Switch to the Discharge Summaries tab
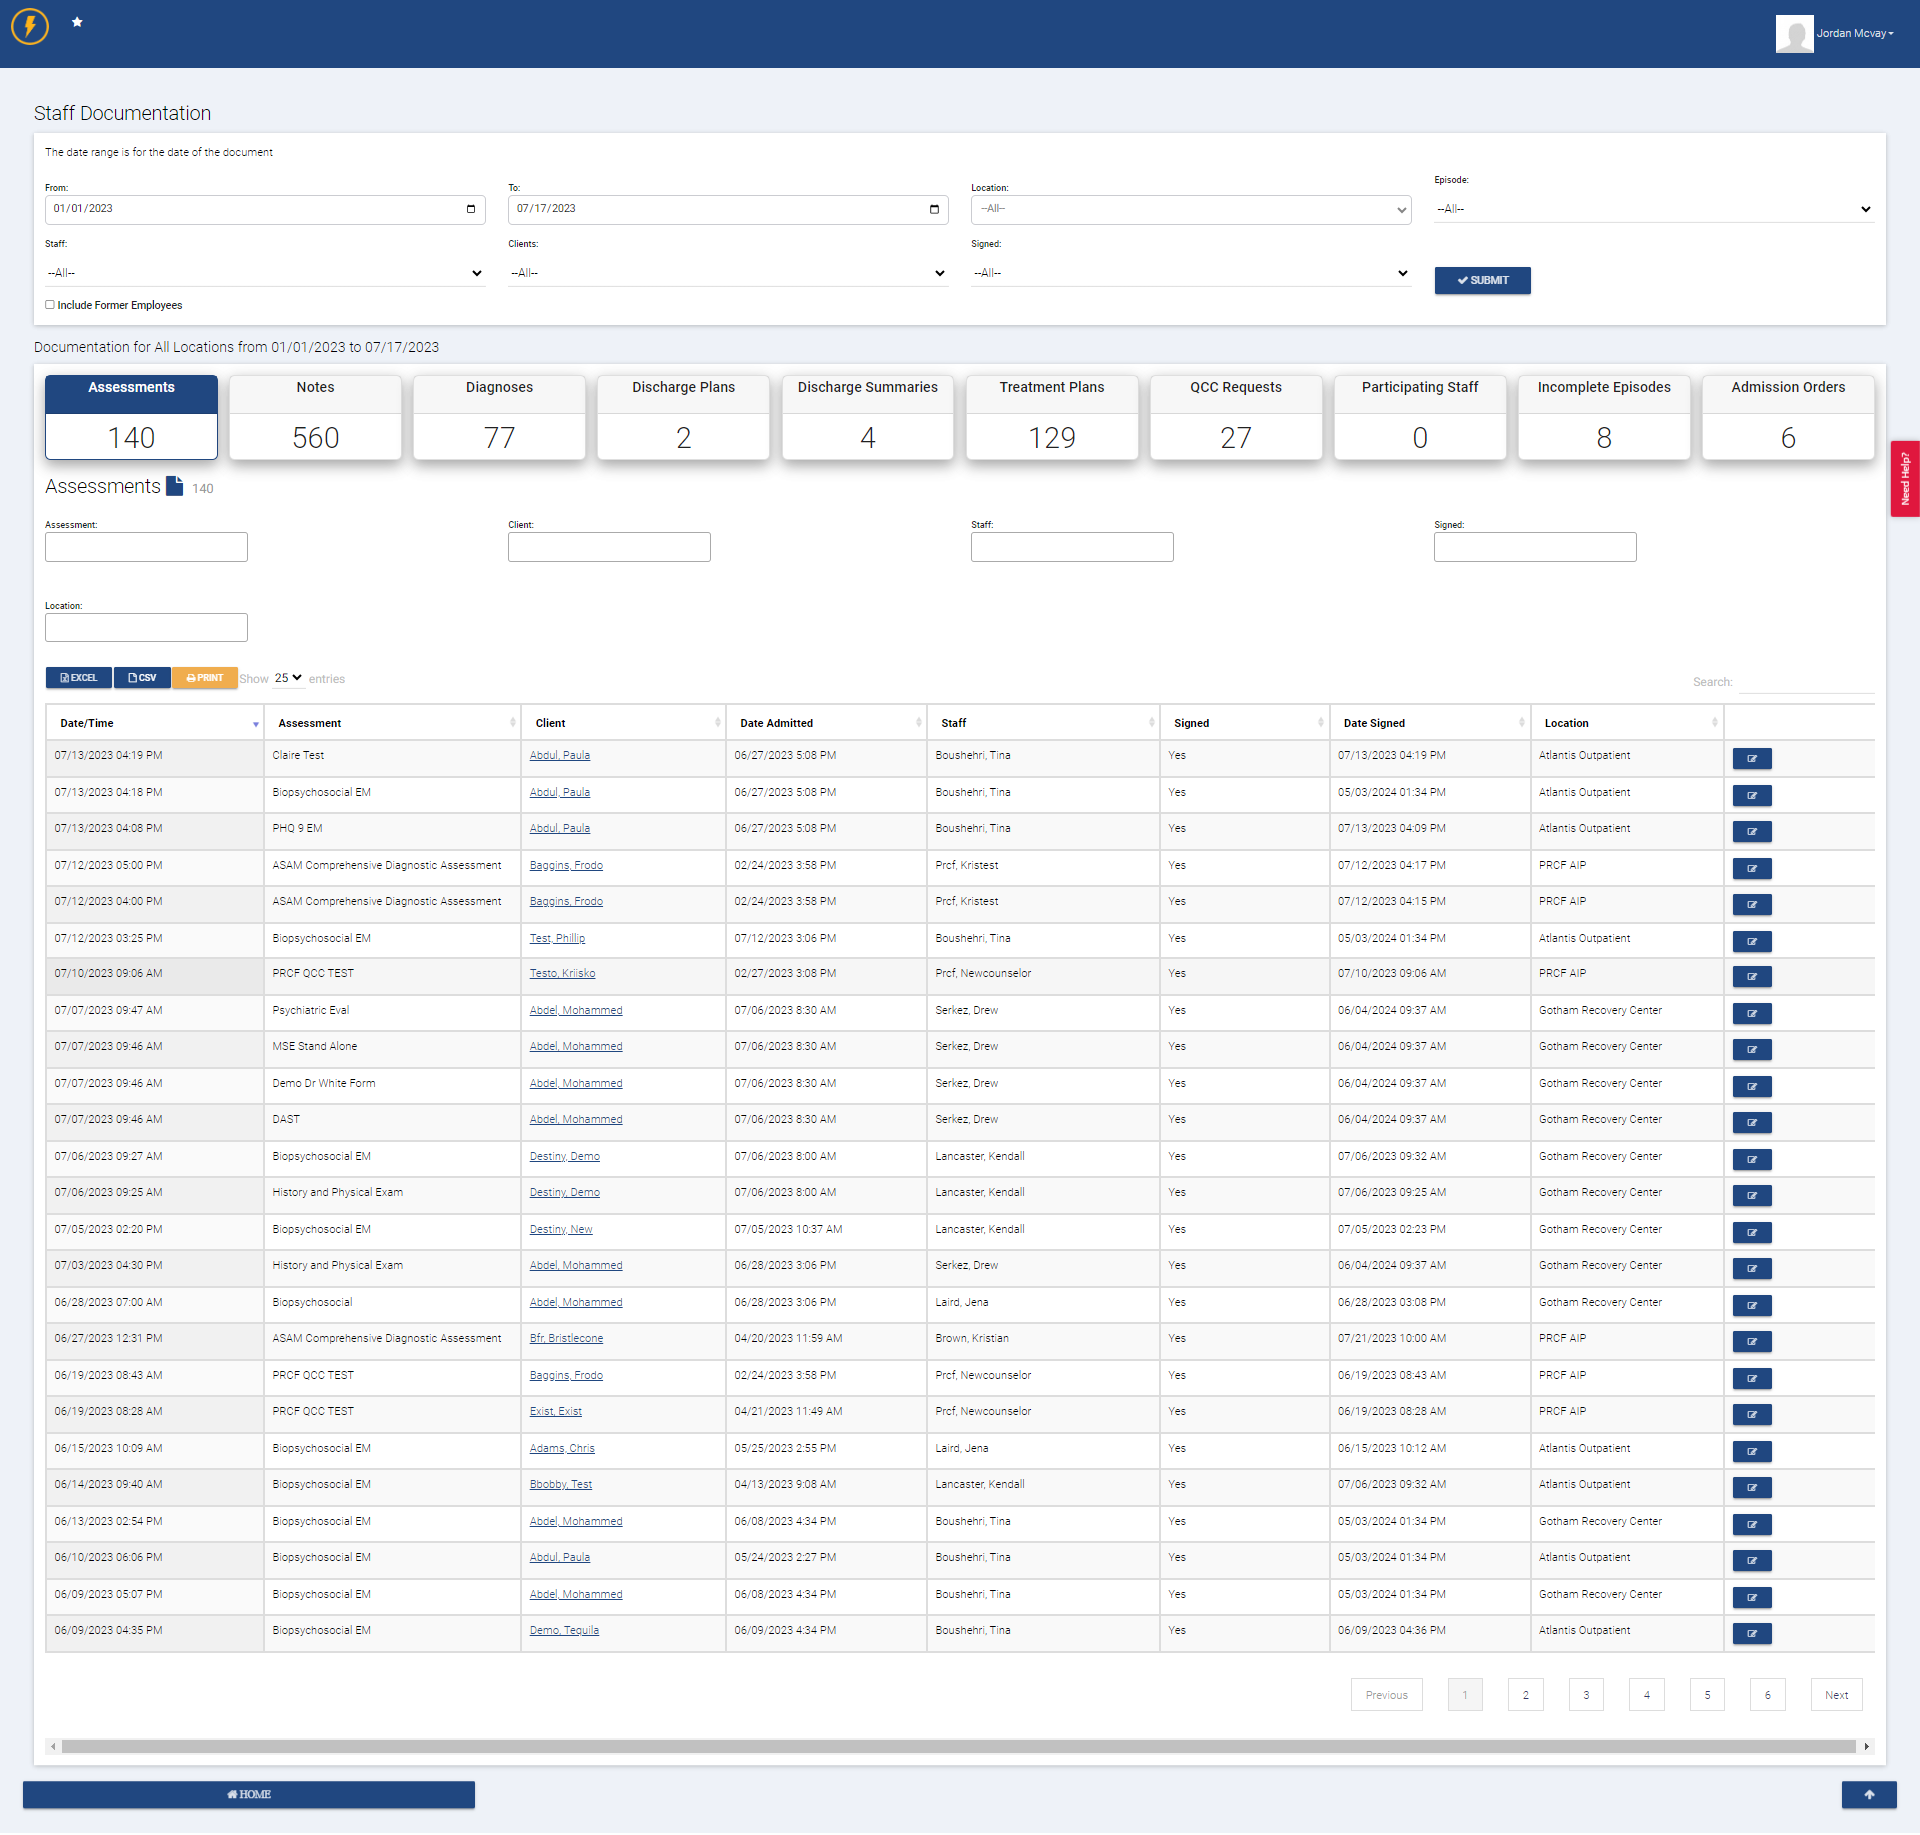1920x1835 pixels. tap(868, 417)
